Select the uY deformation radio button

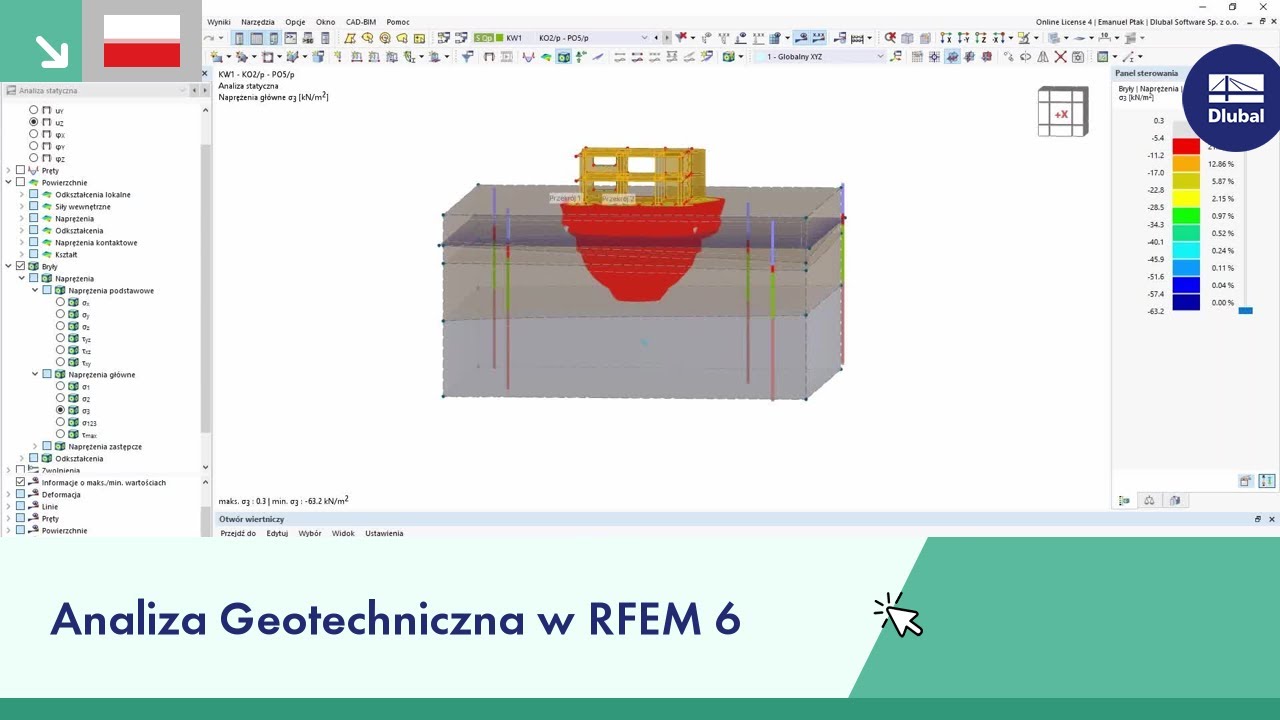point(33,110)
